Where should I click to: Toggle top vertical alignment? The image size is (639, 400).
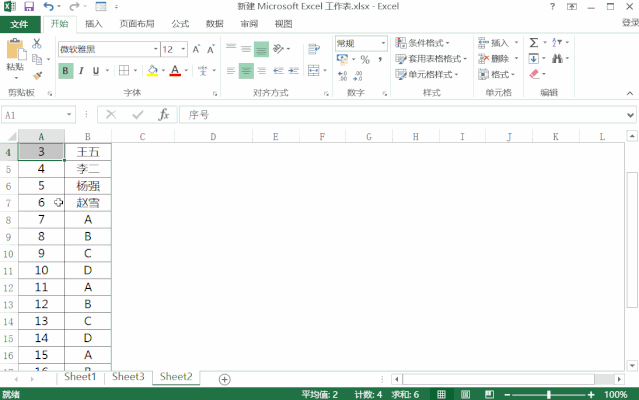point(231,49)
